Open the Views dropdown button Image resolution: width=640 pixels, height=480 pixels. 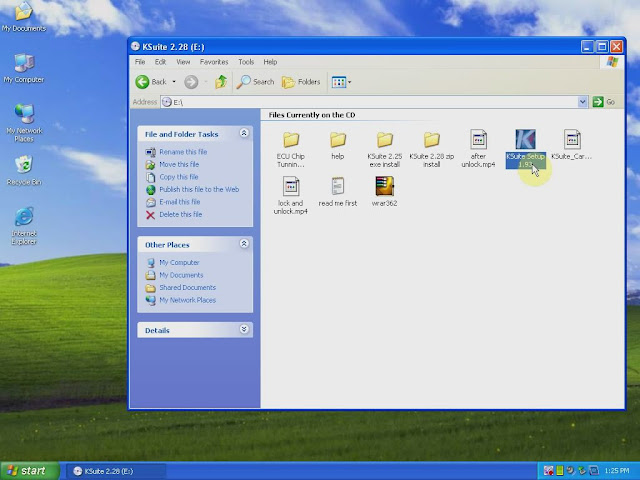pos(341,82)
